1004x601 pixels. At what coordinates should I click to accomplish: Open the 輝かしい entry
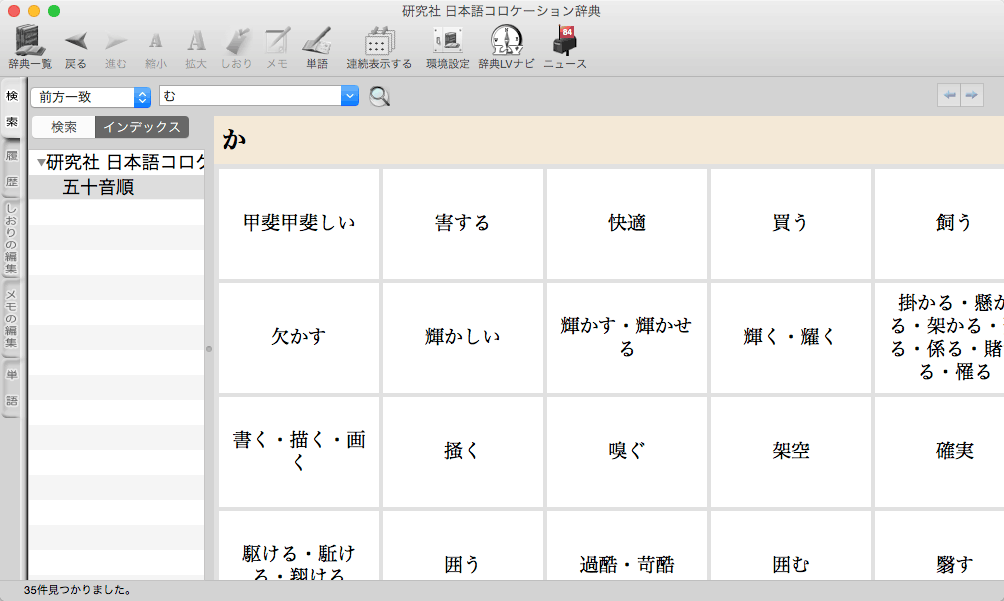[x=463, y=337]
